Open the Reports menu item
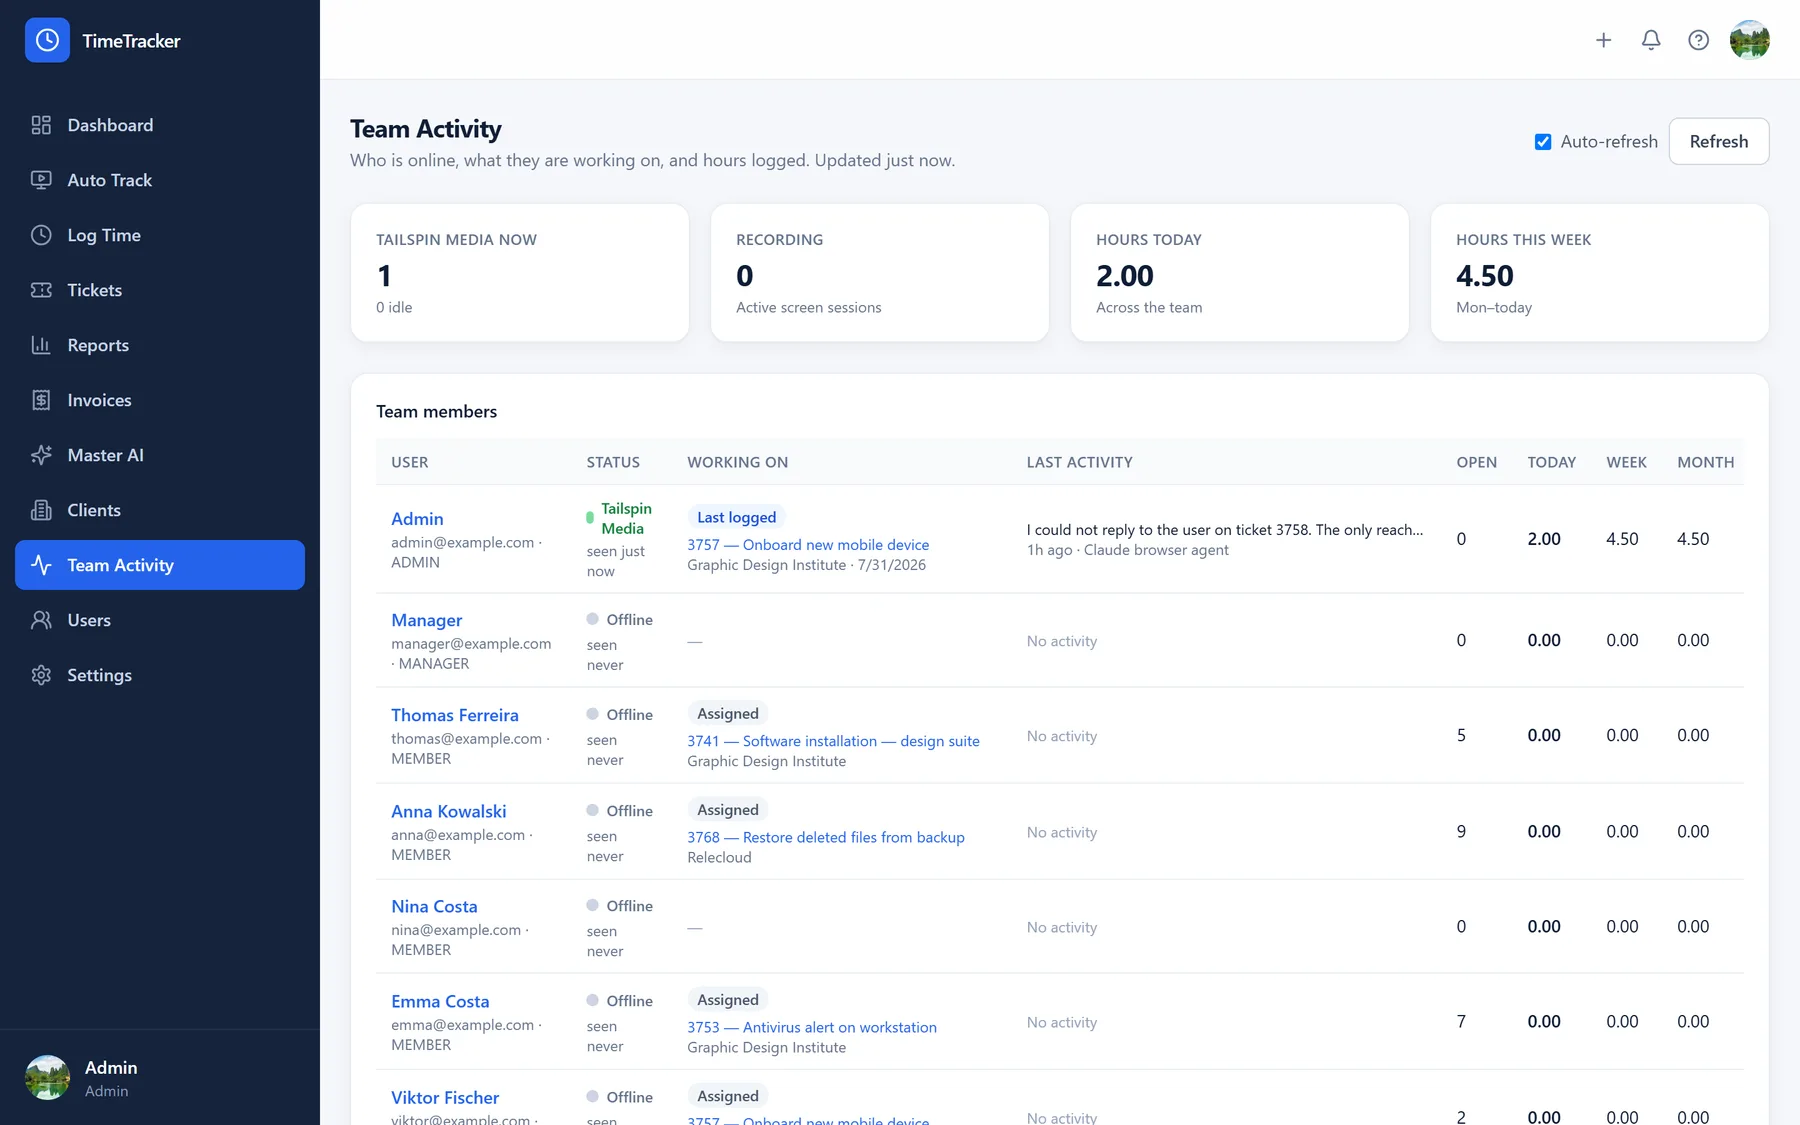The height and width of the screenshot is (1125, 1800). pos(160,345)
